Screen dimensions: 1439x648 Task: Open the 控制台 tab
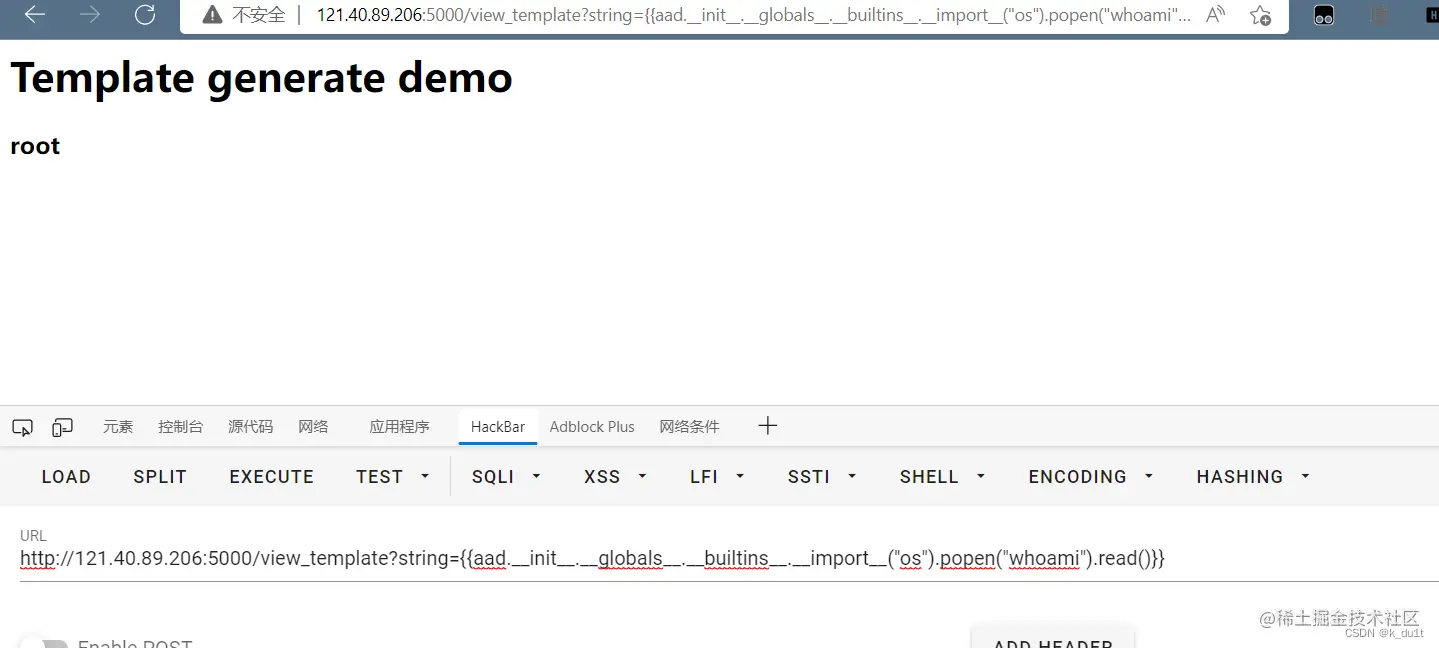coord(180,427)
